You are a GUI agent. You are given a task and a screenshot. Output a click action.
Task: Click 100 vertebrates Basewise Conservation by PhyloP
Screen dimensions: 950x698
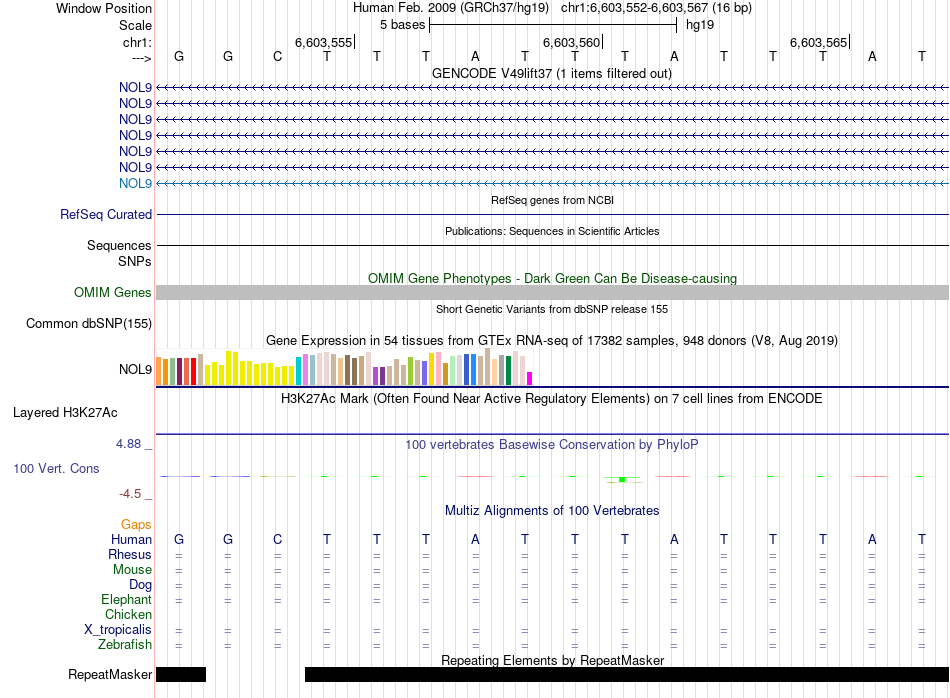[x=552, y=445]
